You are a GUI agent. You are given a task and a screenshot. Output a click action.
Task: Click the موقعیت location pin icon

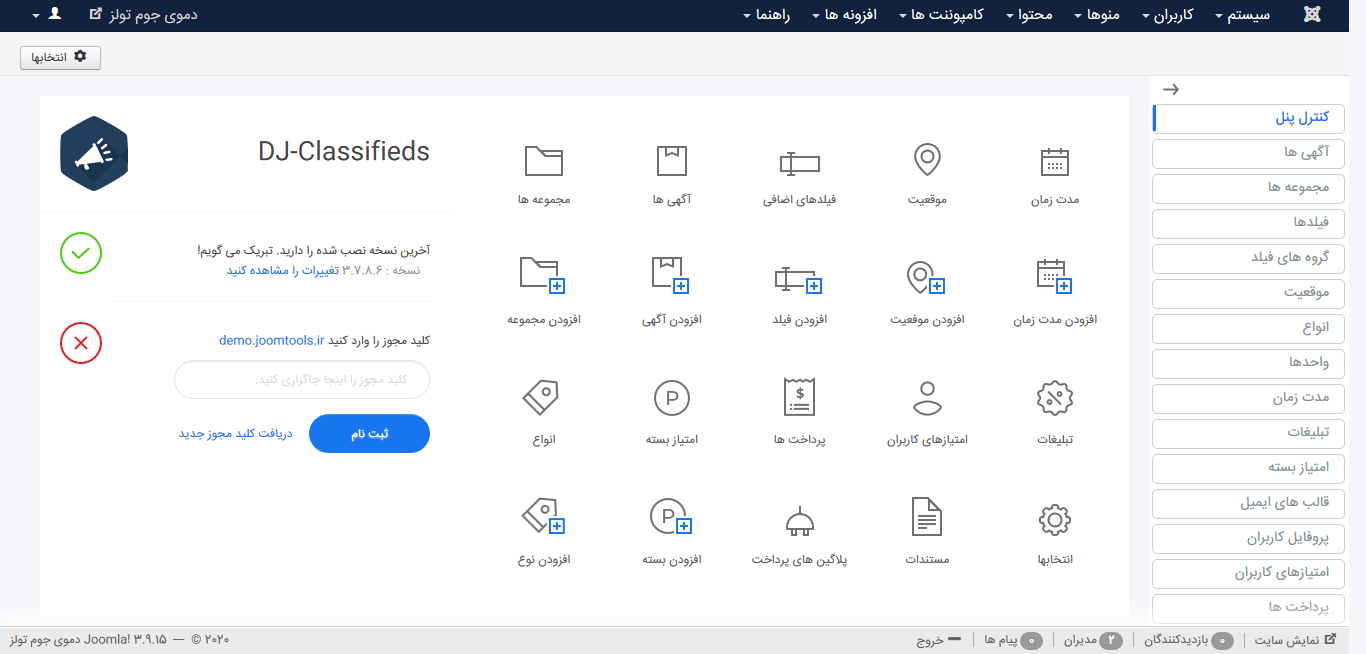click(x=927, y=160)
